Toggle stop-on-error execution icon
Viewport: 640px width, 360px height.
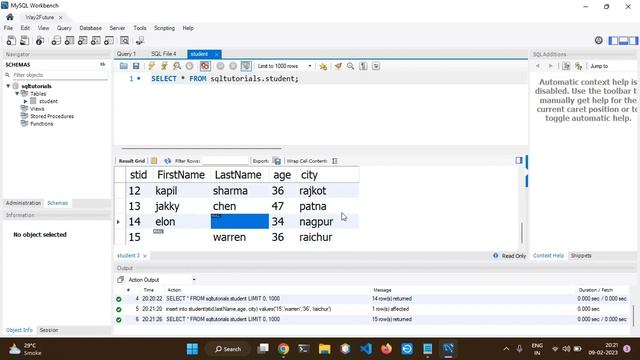click(205, 66)
